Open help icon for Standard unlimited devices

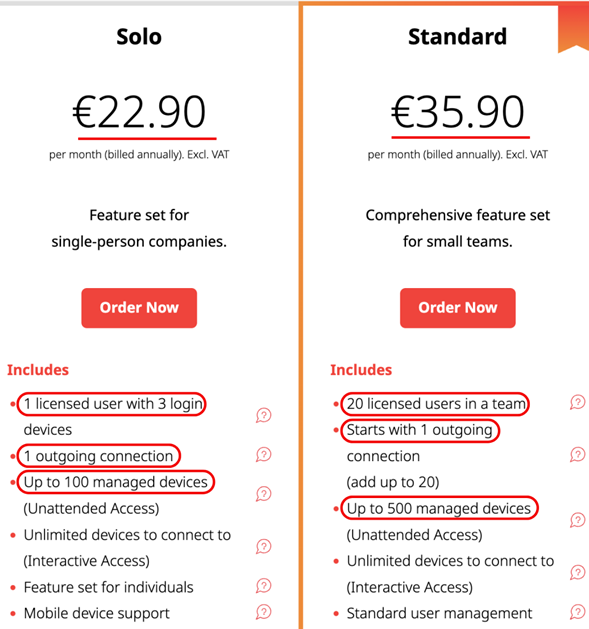577,573
